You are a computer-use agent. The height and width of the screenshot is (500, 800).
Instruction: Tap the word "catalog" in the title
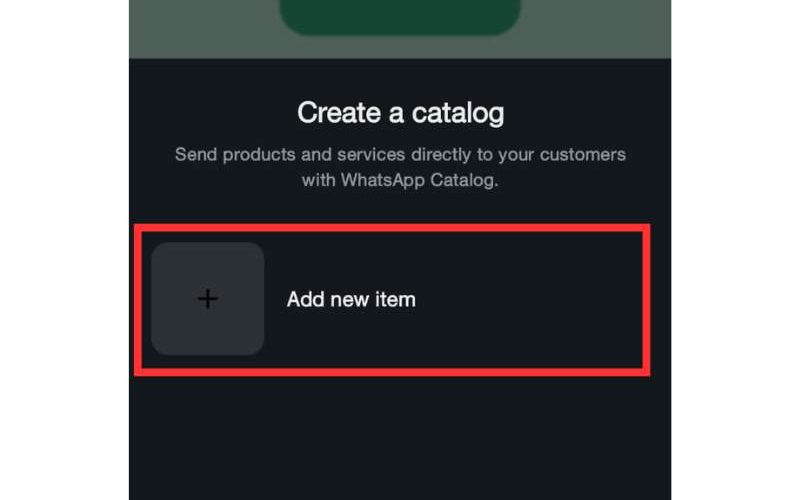click(x=458, y=113)
